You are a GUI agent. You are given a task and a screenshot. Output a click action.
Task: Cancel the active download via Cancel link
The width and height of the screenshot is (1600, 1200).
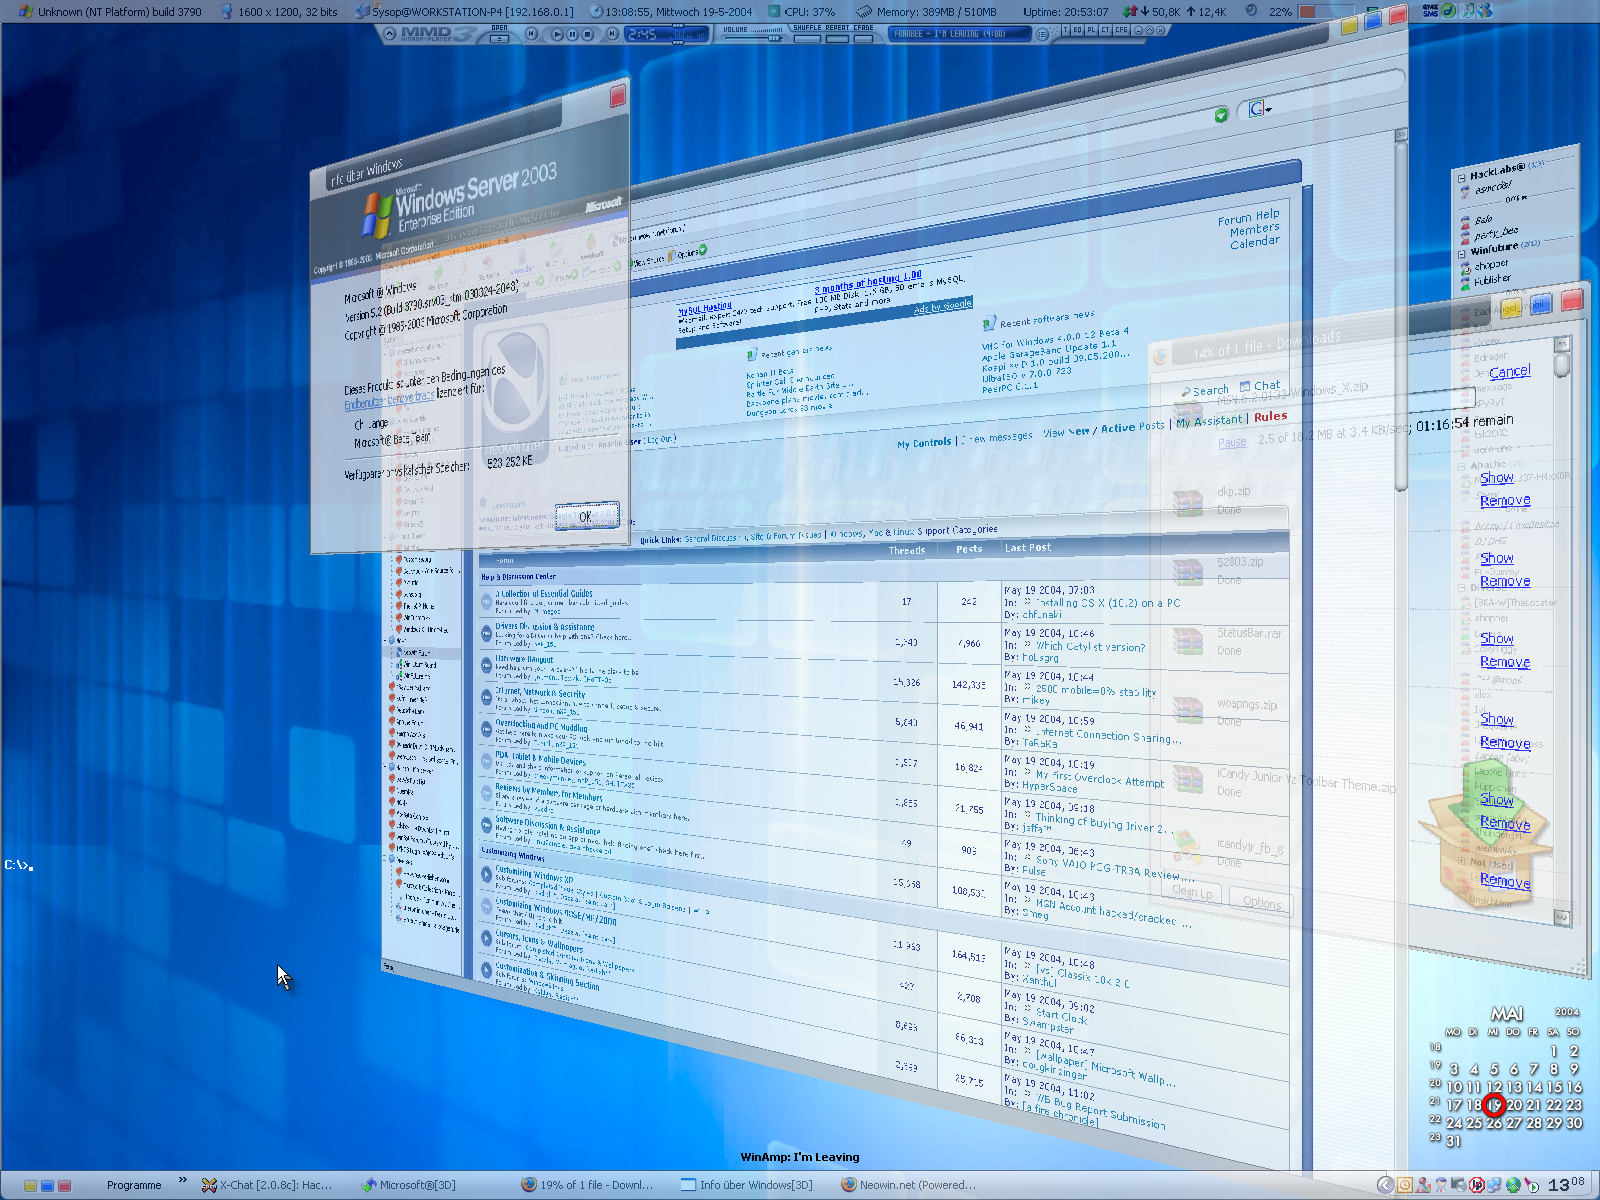pos(1509,372)
